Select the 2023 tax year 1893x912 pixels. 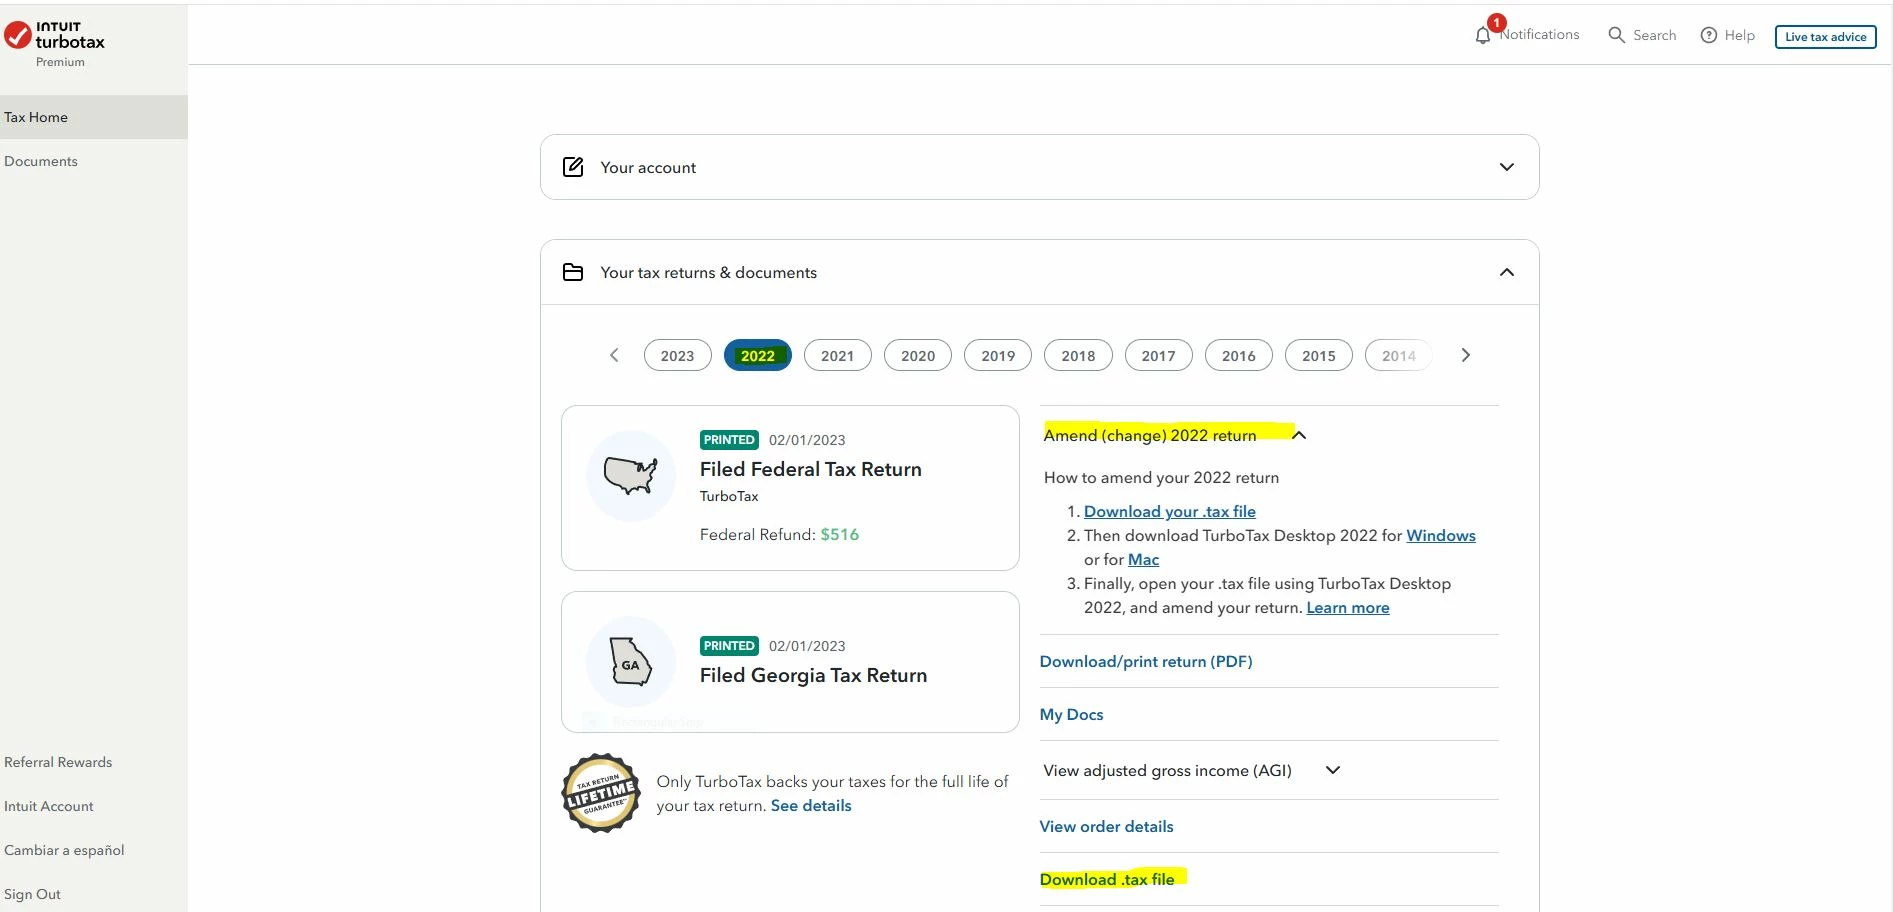click(677, 355)
